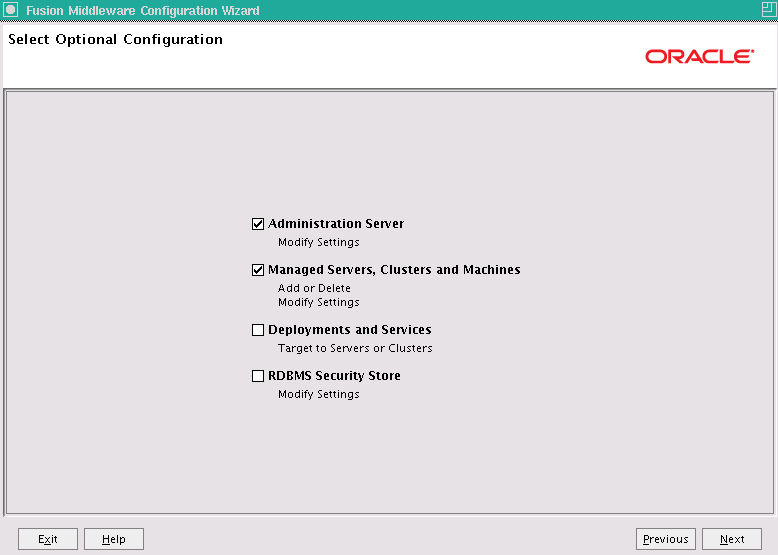The height and width of the screenshot is (555, 778).
Task: Click 'Modify Settings' under Administration Server
Action: [319, 242]
